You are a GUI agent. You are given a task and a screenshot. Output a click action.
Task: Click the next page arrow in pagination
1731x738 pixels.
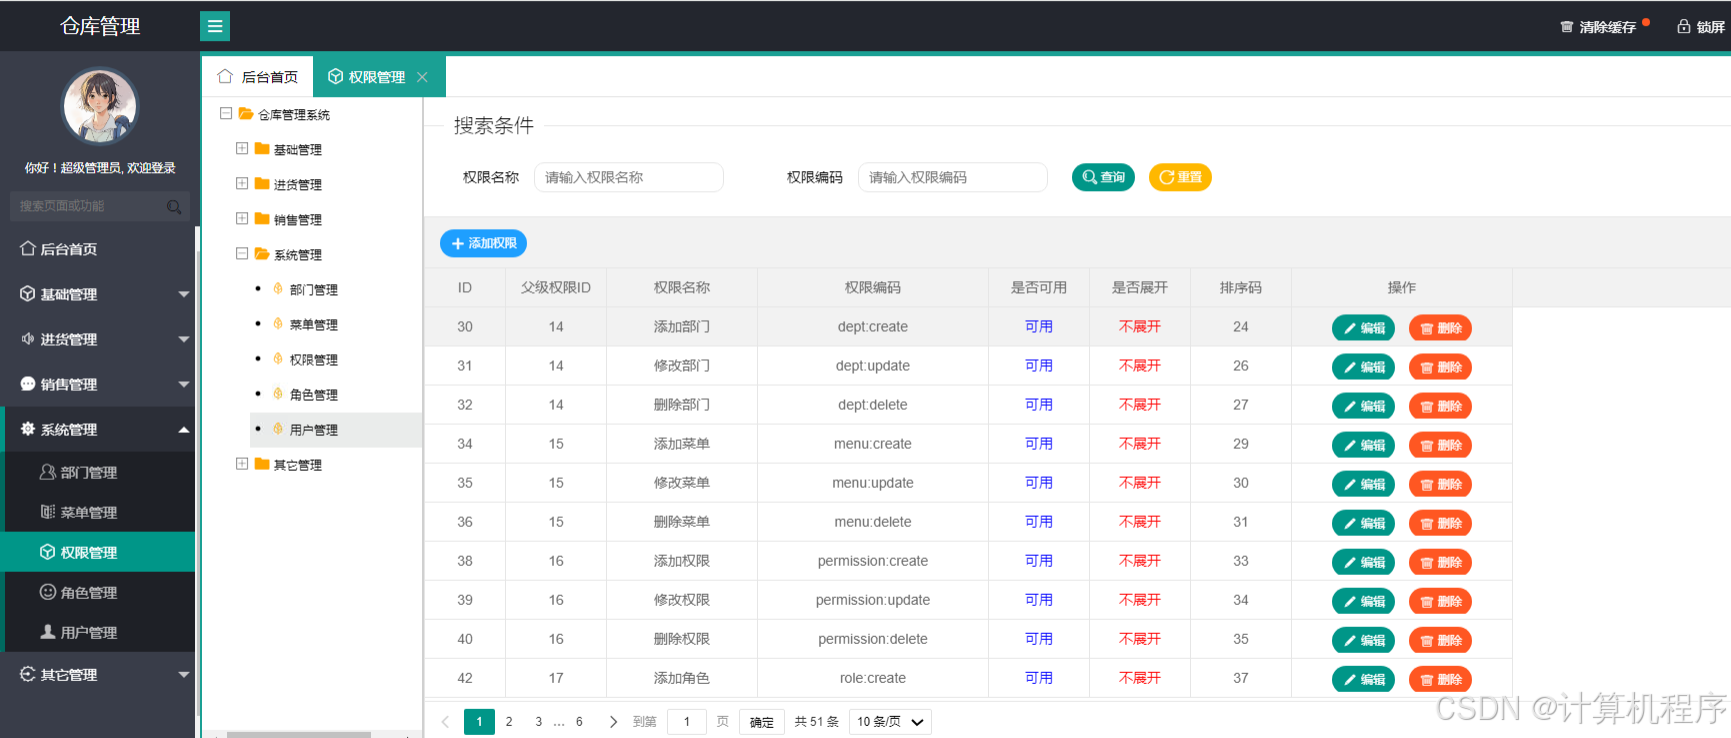coord(613,721)
